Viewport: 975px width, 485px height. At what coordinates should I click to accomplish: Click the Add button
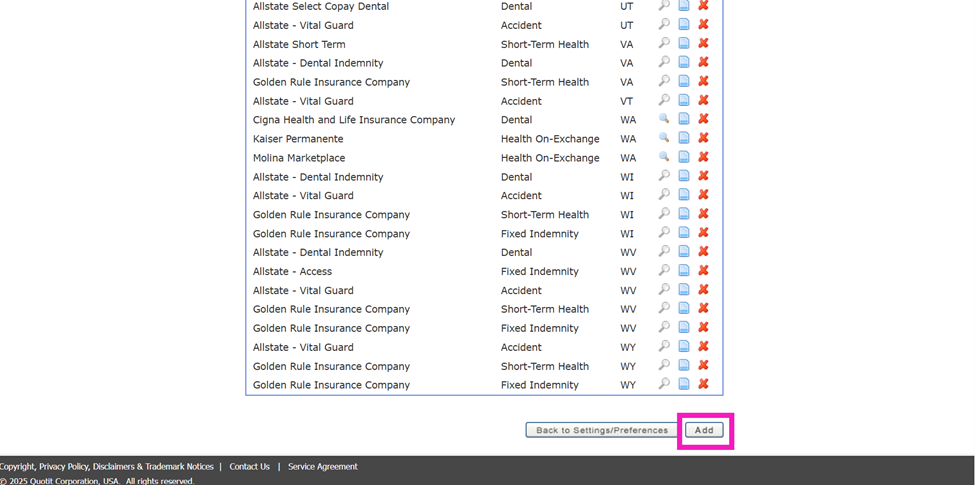pos(705,430)
